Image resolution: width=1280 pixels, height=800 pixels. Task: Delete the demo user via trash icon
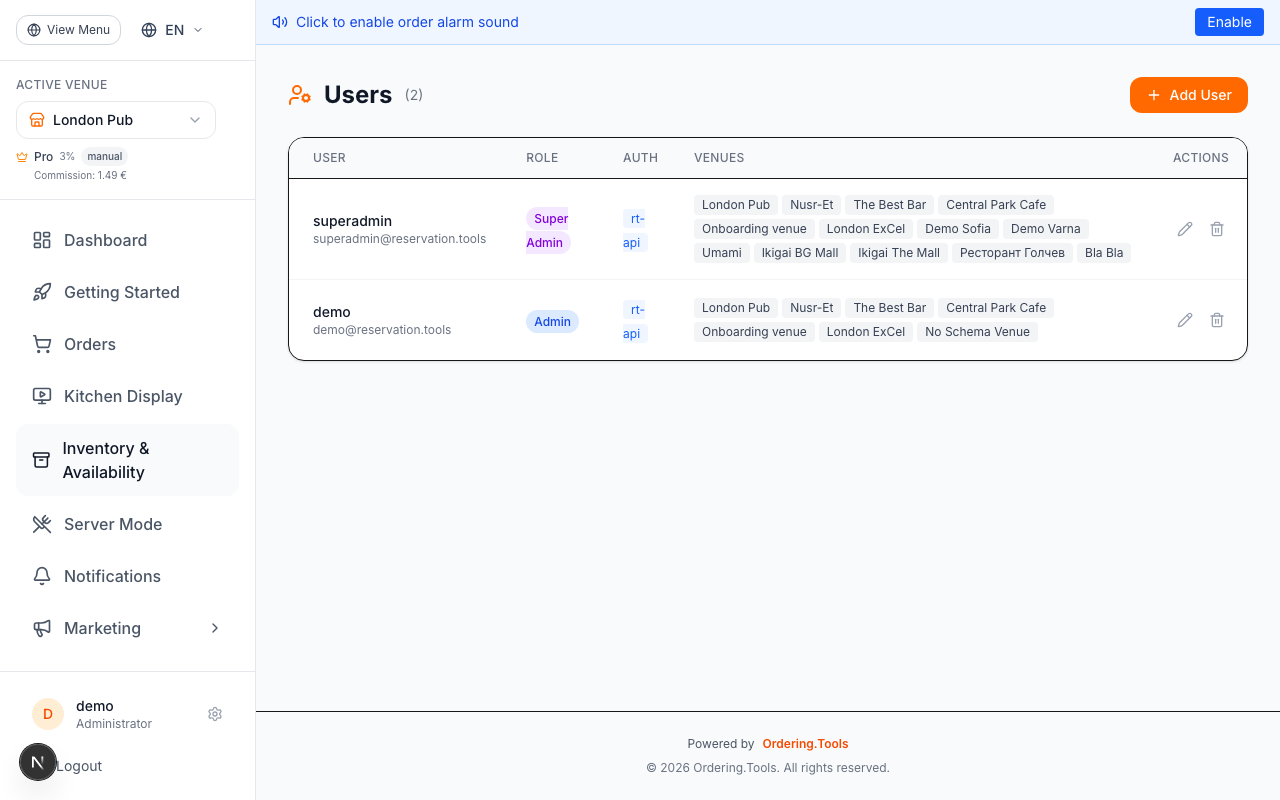[1217, 320]
